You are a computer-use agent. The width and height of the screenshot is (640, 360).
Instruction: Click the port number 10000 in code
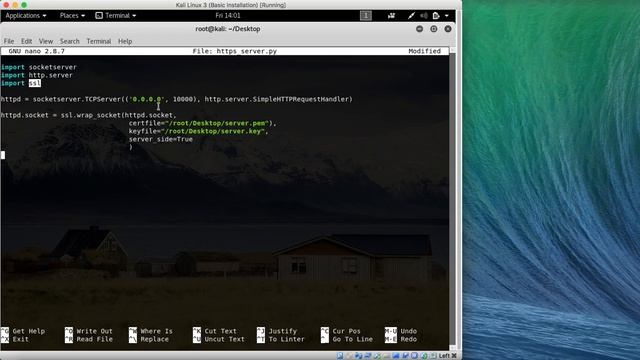(182, 99)
